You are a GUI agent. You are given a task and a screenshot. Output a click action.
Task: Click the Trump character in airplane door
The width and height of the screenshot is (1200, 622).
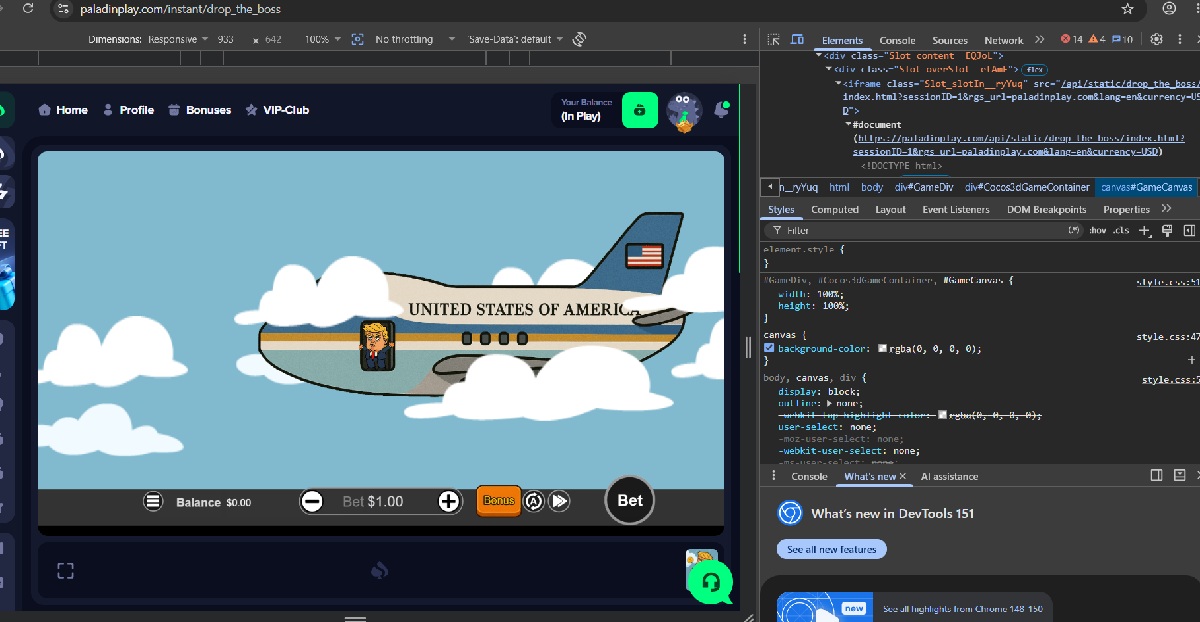pyautogui.click(x=375, y=345)
